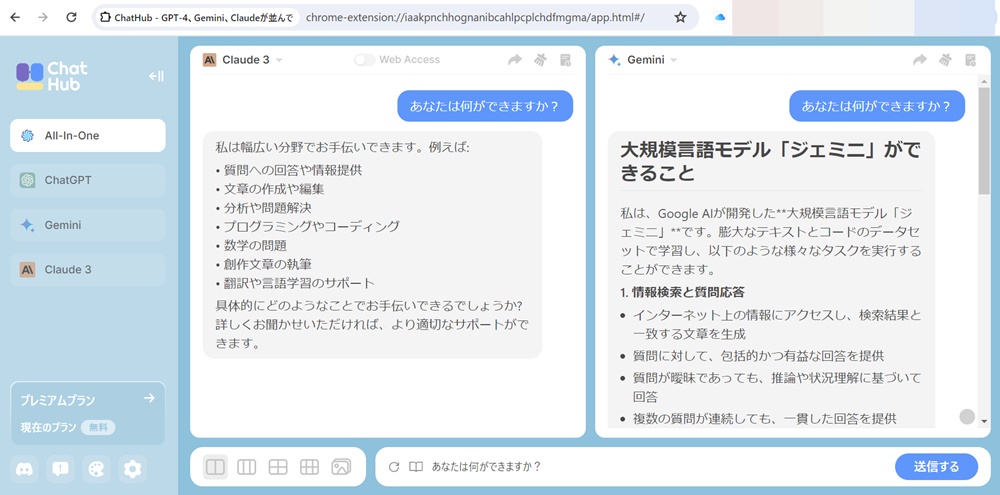1000x495 pixels.
Task: Click '文章の作成や編集' bullet
Action: pyautogui.click(x=274, y=189)
